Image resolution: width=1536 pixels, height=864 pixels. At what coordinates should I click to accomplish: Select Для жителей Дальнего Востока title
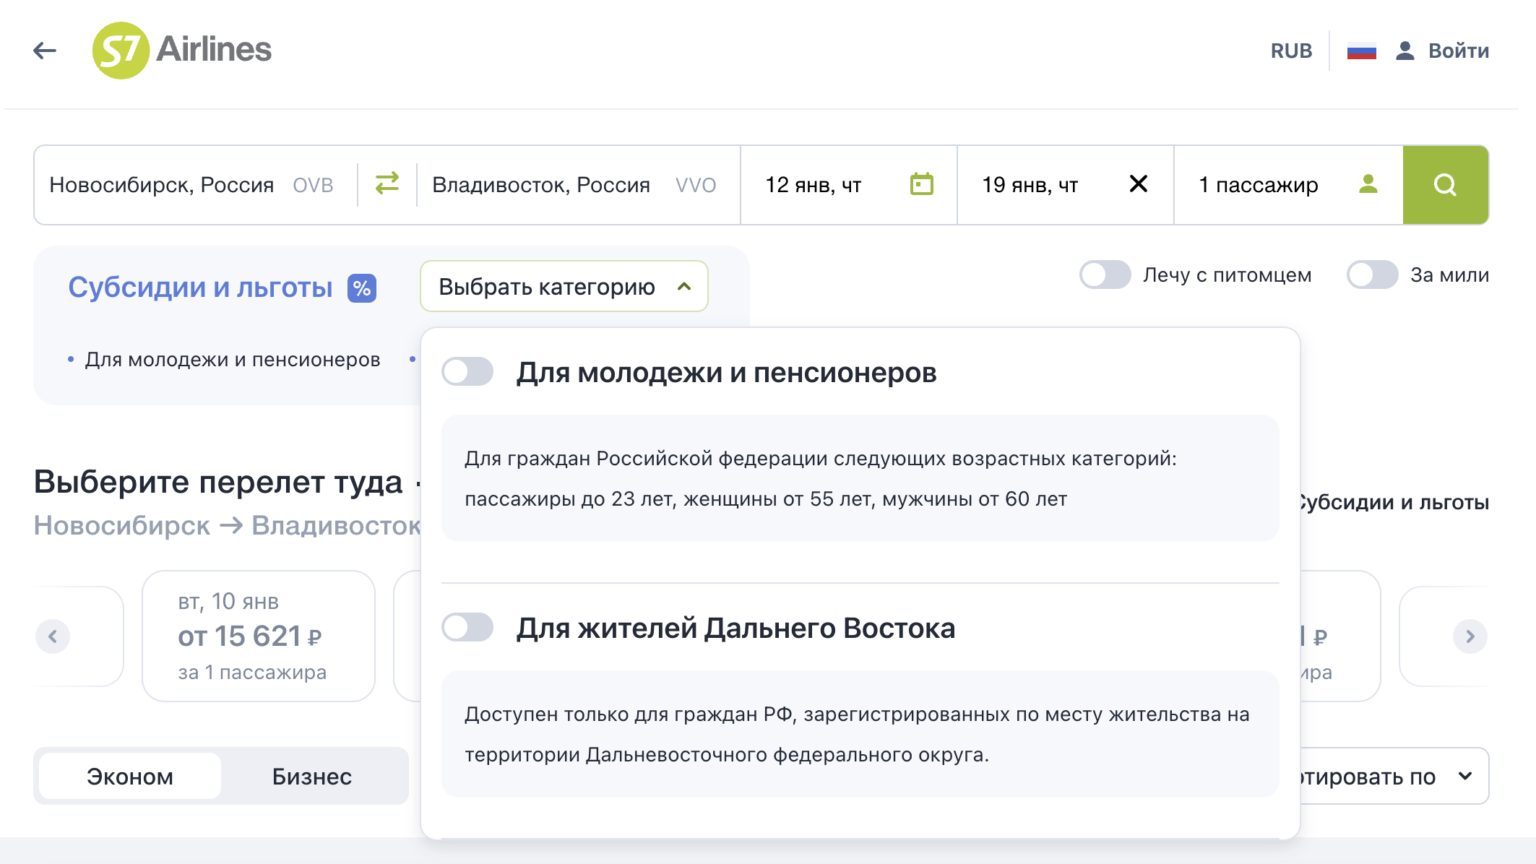point(736,629)
